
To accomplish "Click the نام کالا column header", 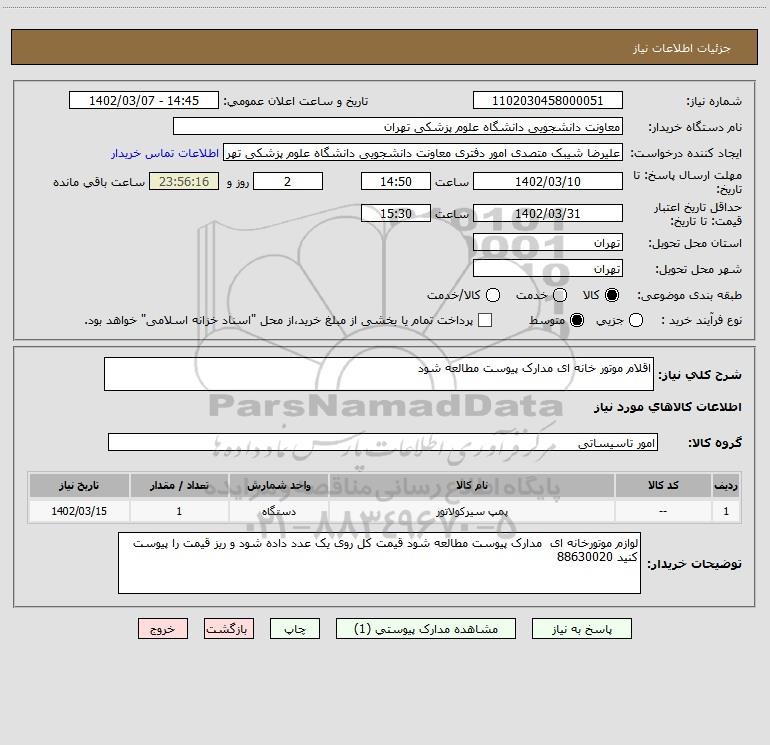I will pyautogui.click(x=472, y=485).
